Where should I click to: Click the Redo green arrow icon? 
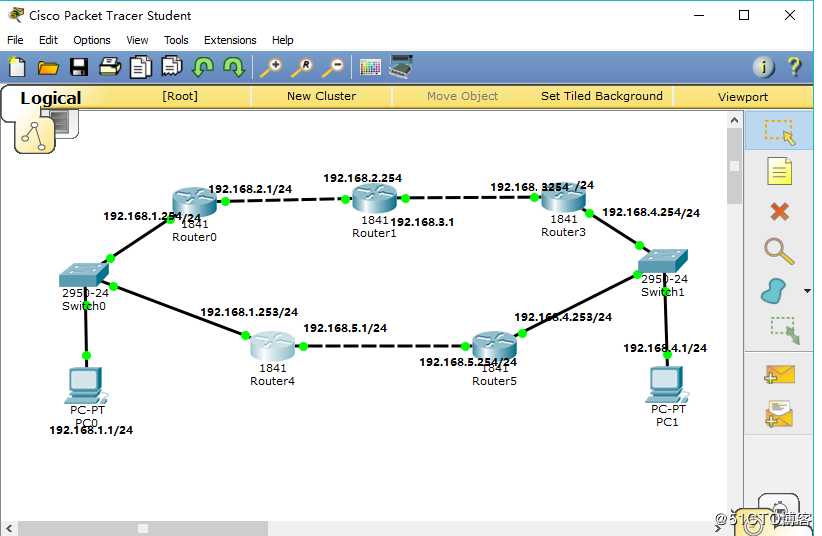(x=233, y=67)
